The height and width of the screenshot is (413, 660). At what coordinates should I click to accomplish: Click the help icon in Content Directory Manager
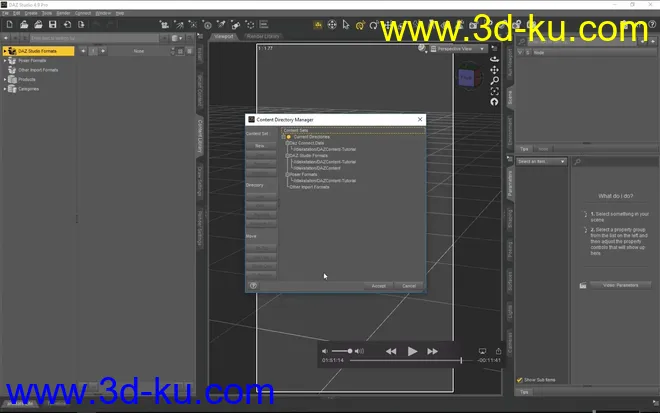tap(253, 285)
